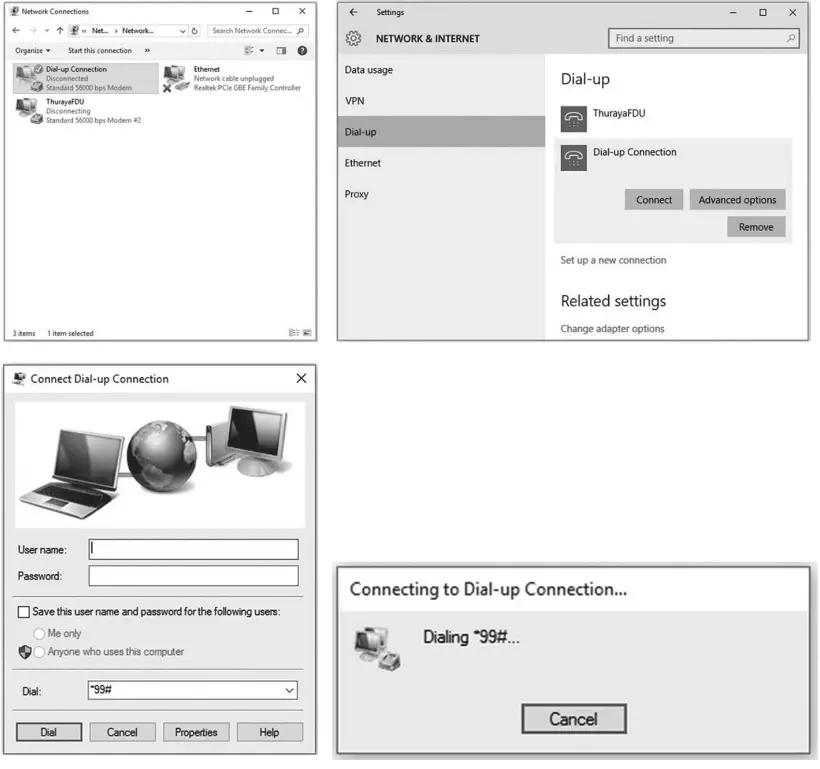Click the forward arrow in Network Connections
The image size is (820, 769).
pos(33,31)
